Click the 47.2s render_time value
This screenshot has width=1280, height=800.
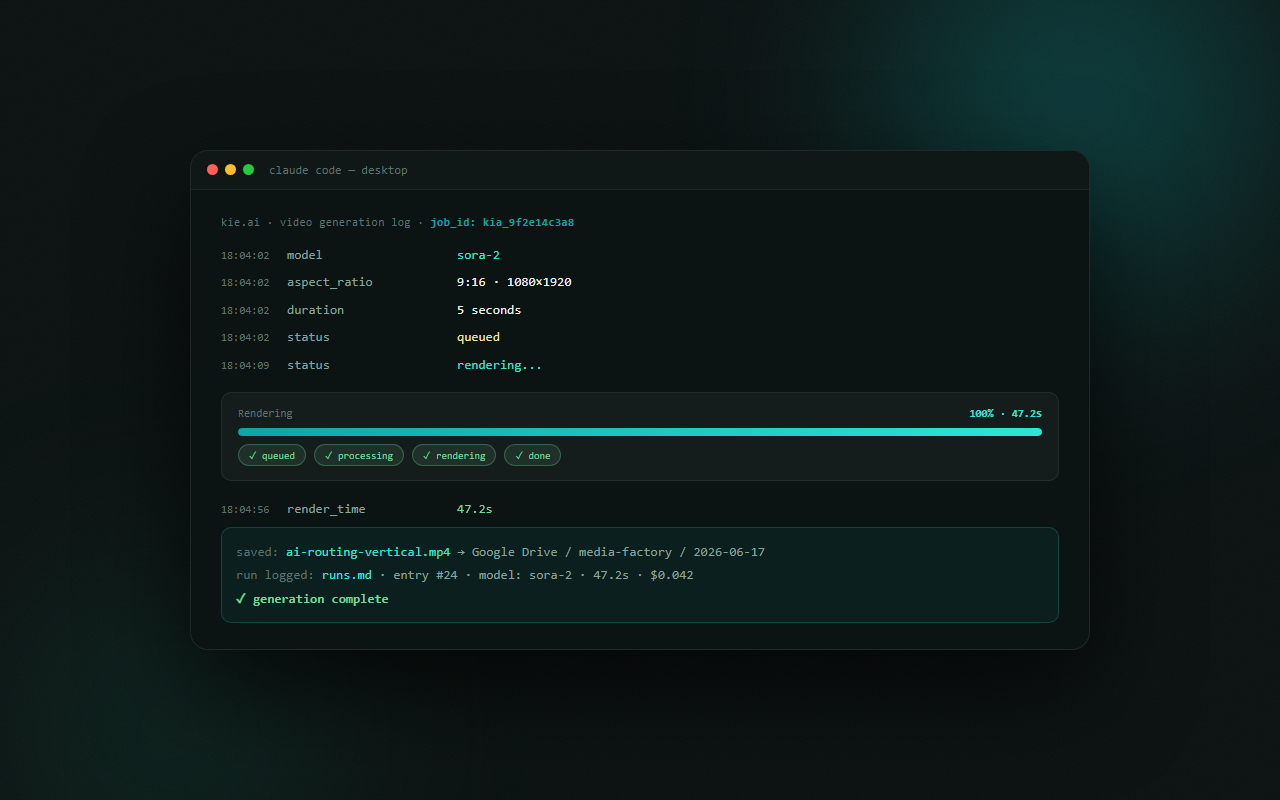475,509
